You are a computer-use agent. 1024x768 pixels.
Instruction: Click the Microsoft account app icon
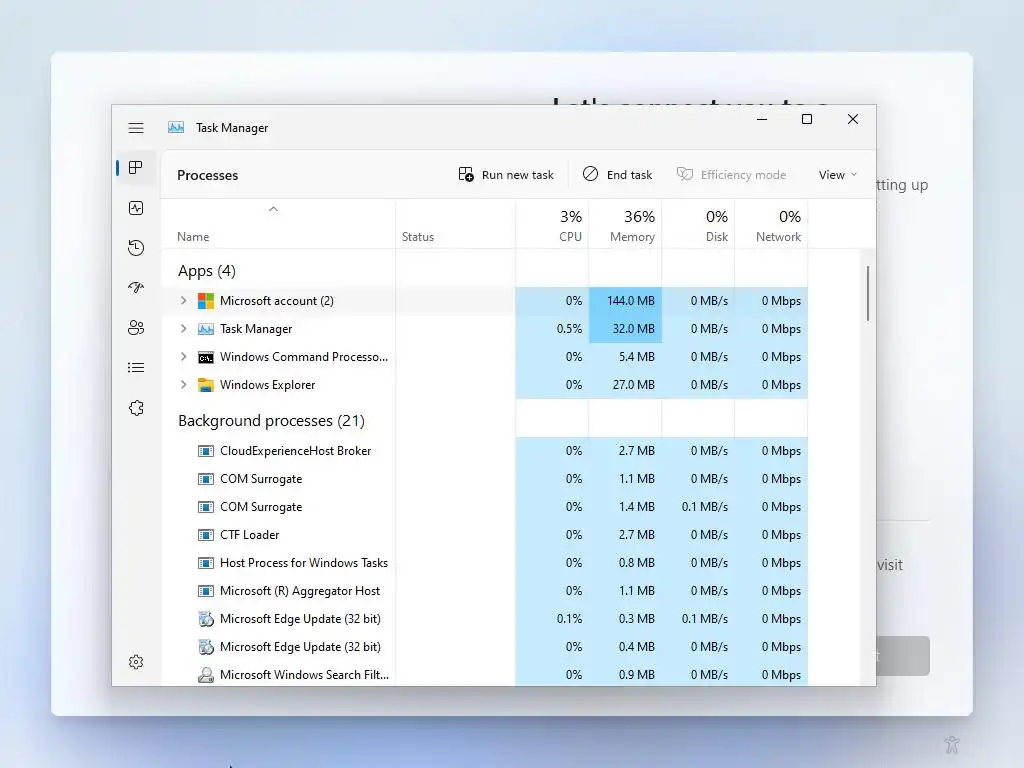tap(206, 300)
